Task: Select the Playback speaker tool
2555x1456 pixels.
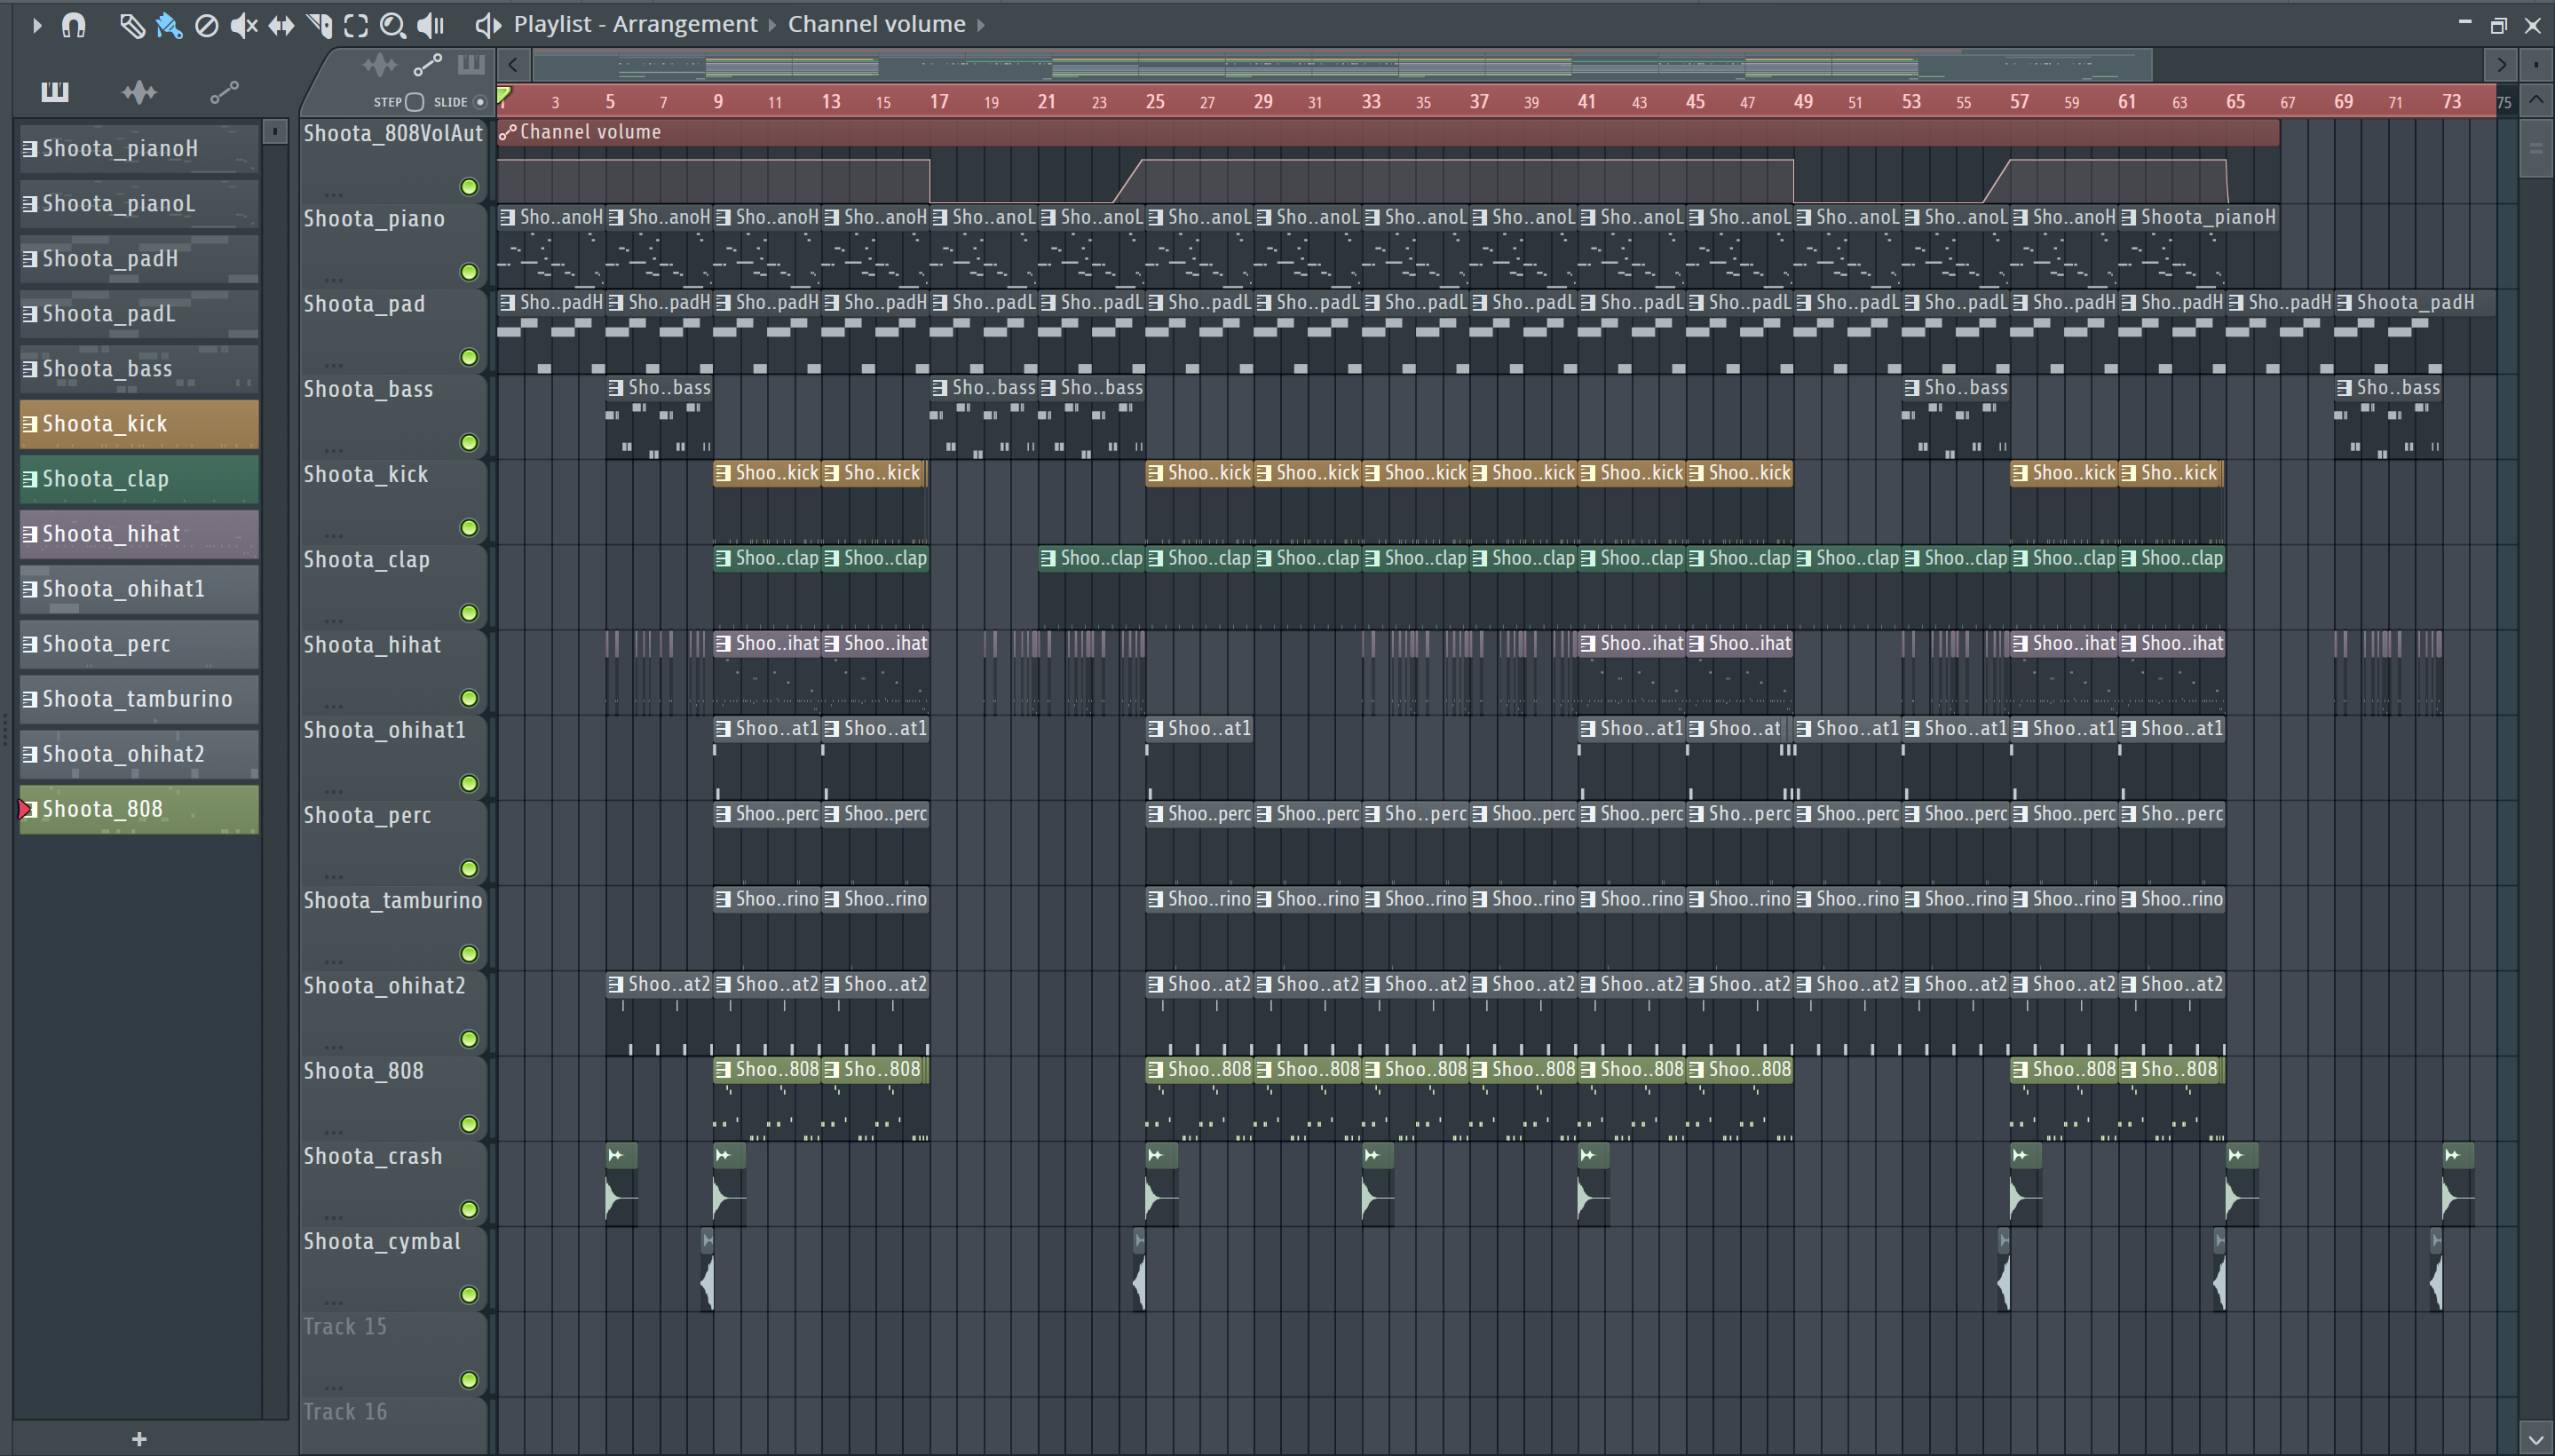Action: coord(431,25)
